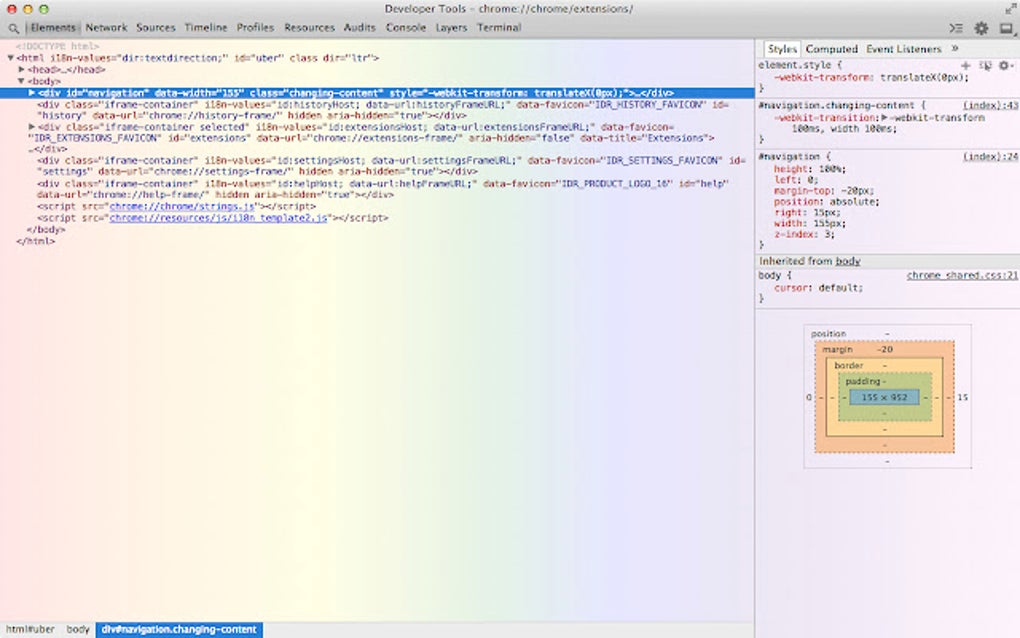1020x638 pixels.
Task: Select the inspect element magnifier icon
Action: click(x=13, y=28)
